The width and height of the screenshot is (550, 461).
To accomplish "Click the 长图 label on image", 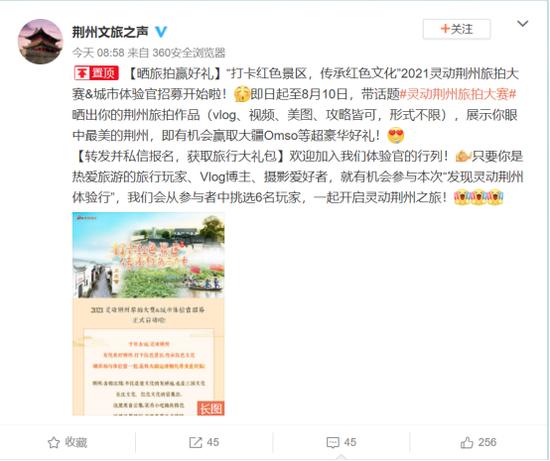I will (x=210, y=408).
